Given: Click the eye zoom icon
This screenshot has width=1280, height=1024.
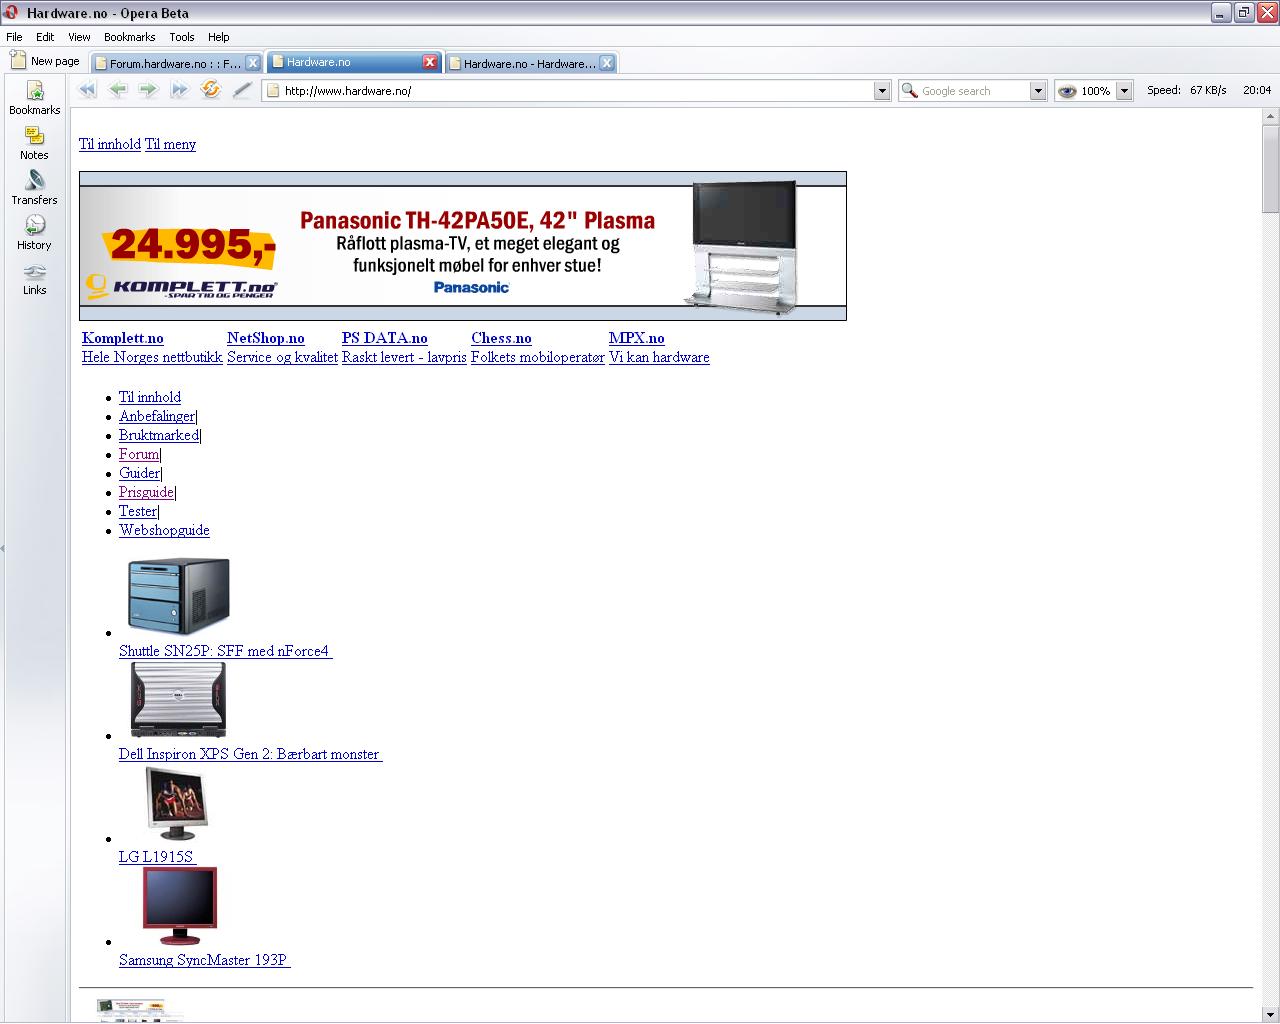Looking at the screenshot, I should tap(1067, 91).
